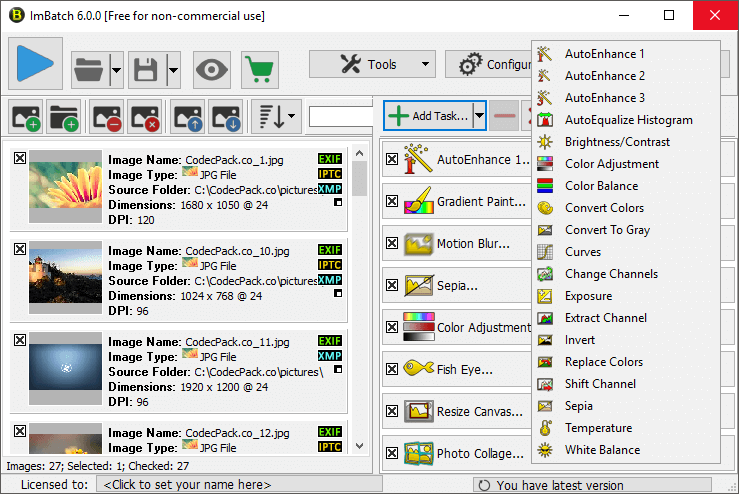Select the CodecPack.co_10.jpg castle thumbnail
Image resolution: width=739 pixels, height=494 pixels.
pyautogui.click(x=66, y=272)
